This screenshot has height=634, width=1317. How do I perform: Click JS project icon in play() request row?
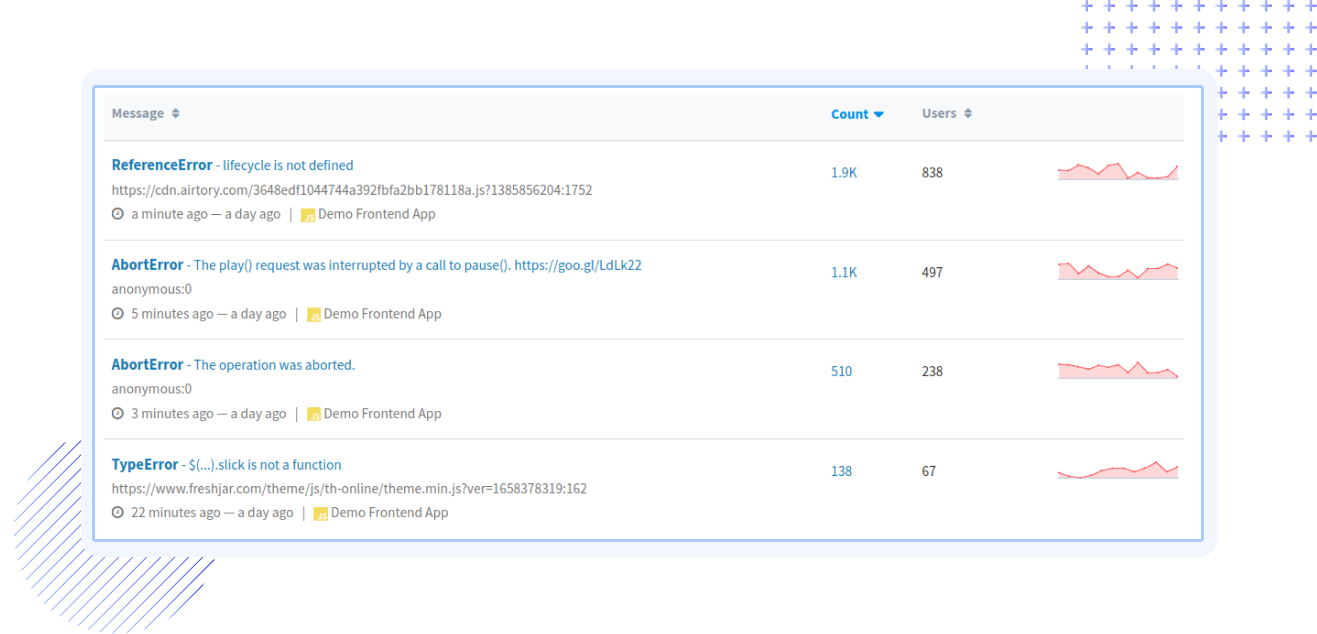[314, 315]
